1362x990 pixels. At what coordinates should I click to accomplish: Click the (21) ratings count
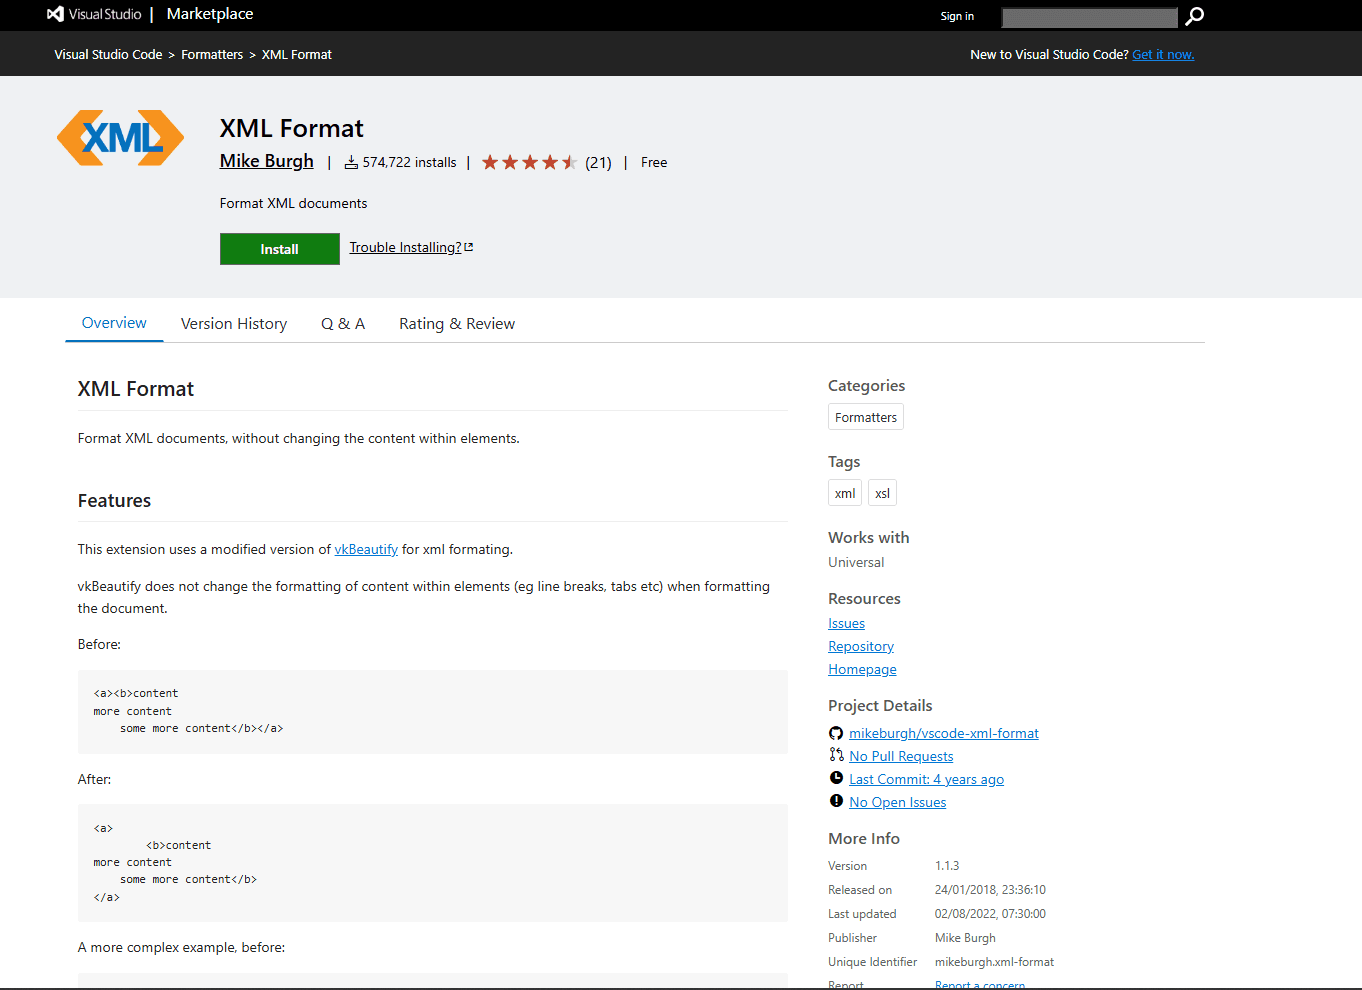coord(598,162)
